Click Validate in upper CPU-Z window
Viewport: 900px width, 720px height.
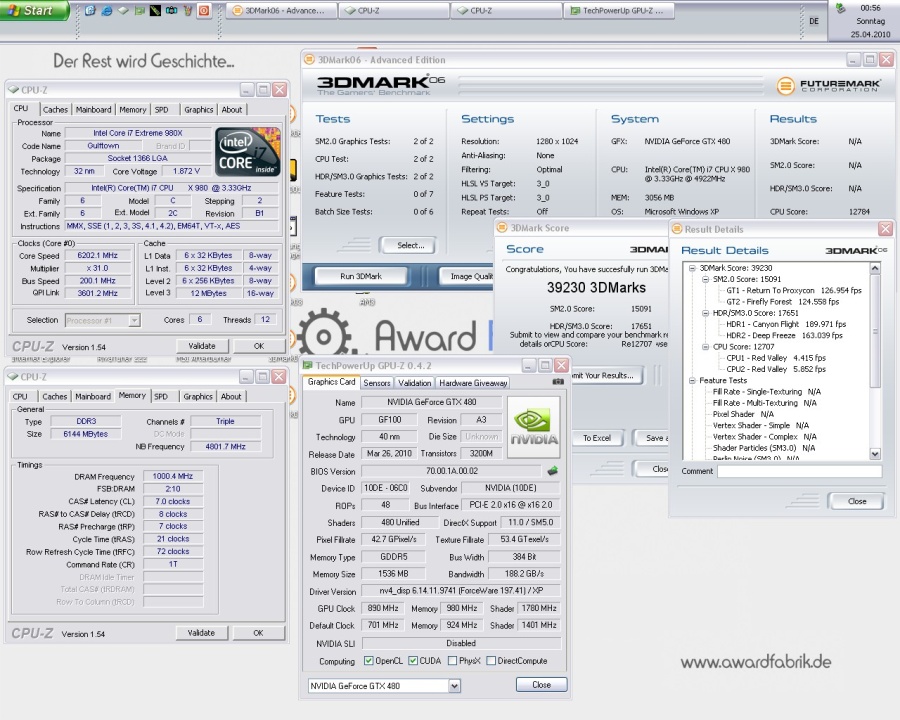202,346
